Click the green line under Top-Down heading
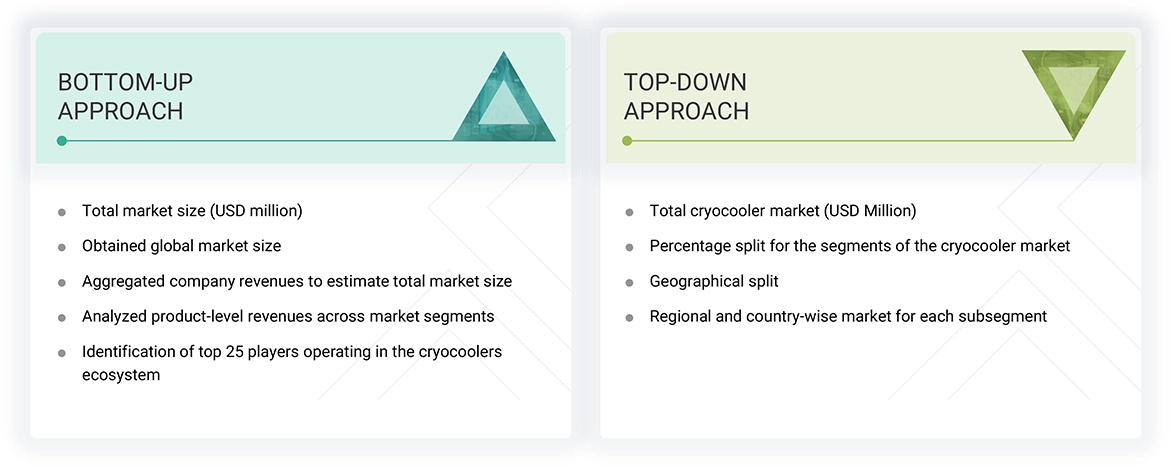Screen dimensions: 1170x467 [850, 141]
